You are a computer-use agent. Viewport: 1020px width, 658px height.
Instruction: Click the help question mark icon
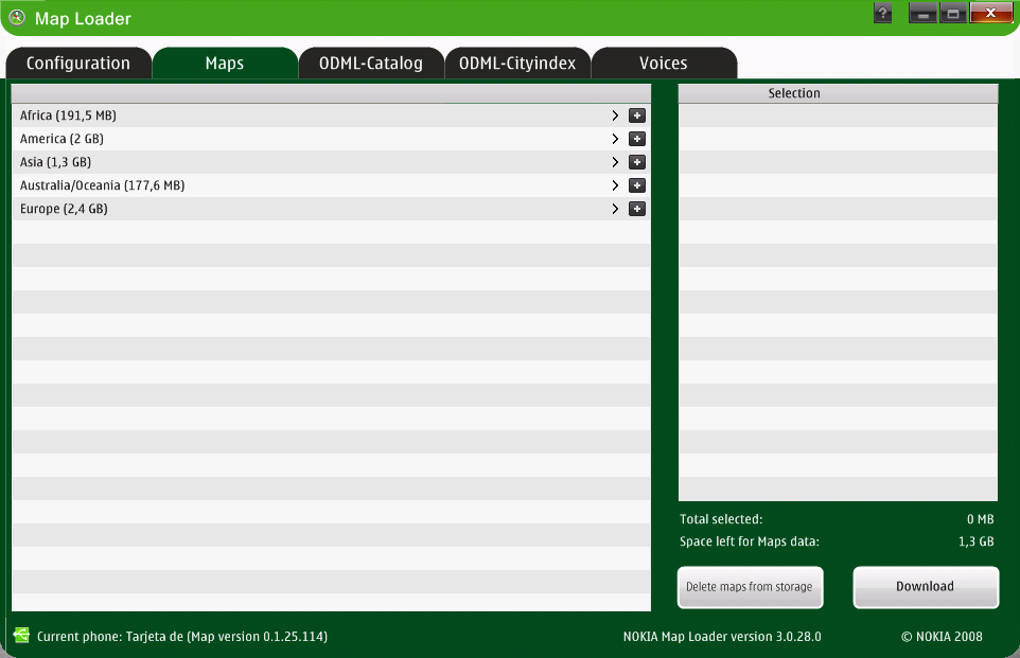[x=883, y=13]
